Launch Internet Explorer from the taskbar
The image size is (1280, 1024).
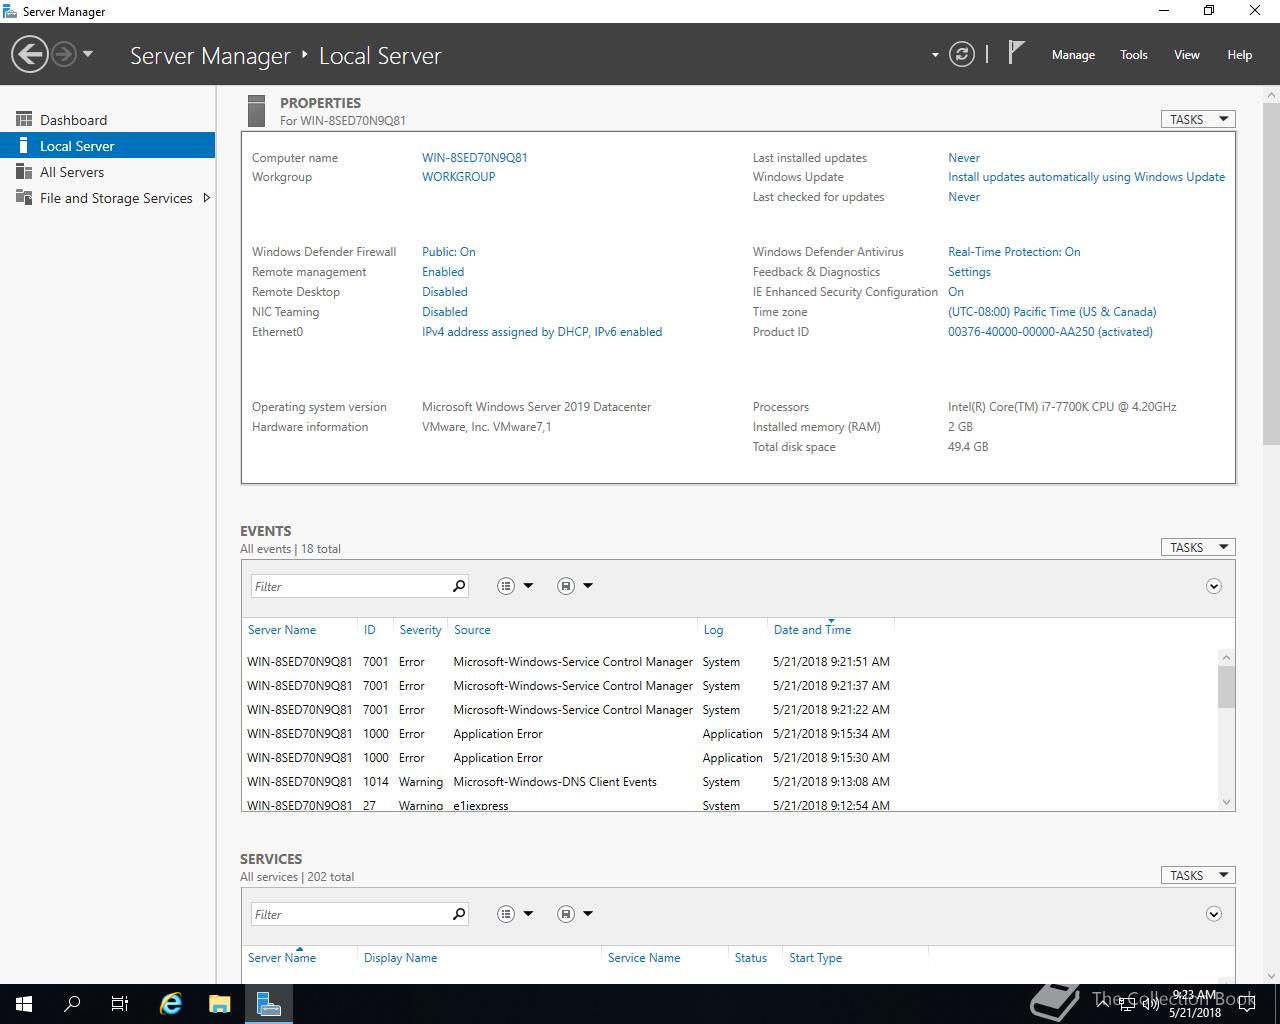click(172, 1004)
